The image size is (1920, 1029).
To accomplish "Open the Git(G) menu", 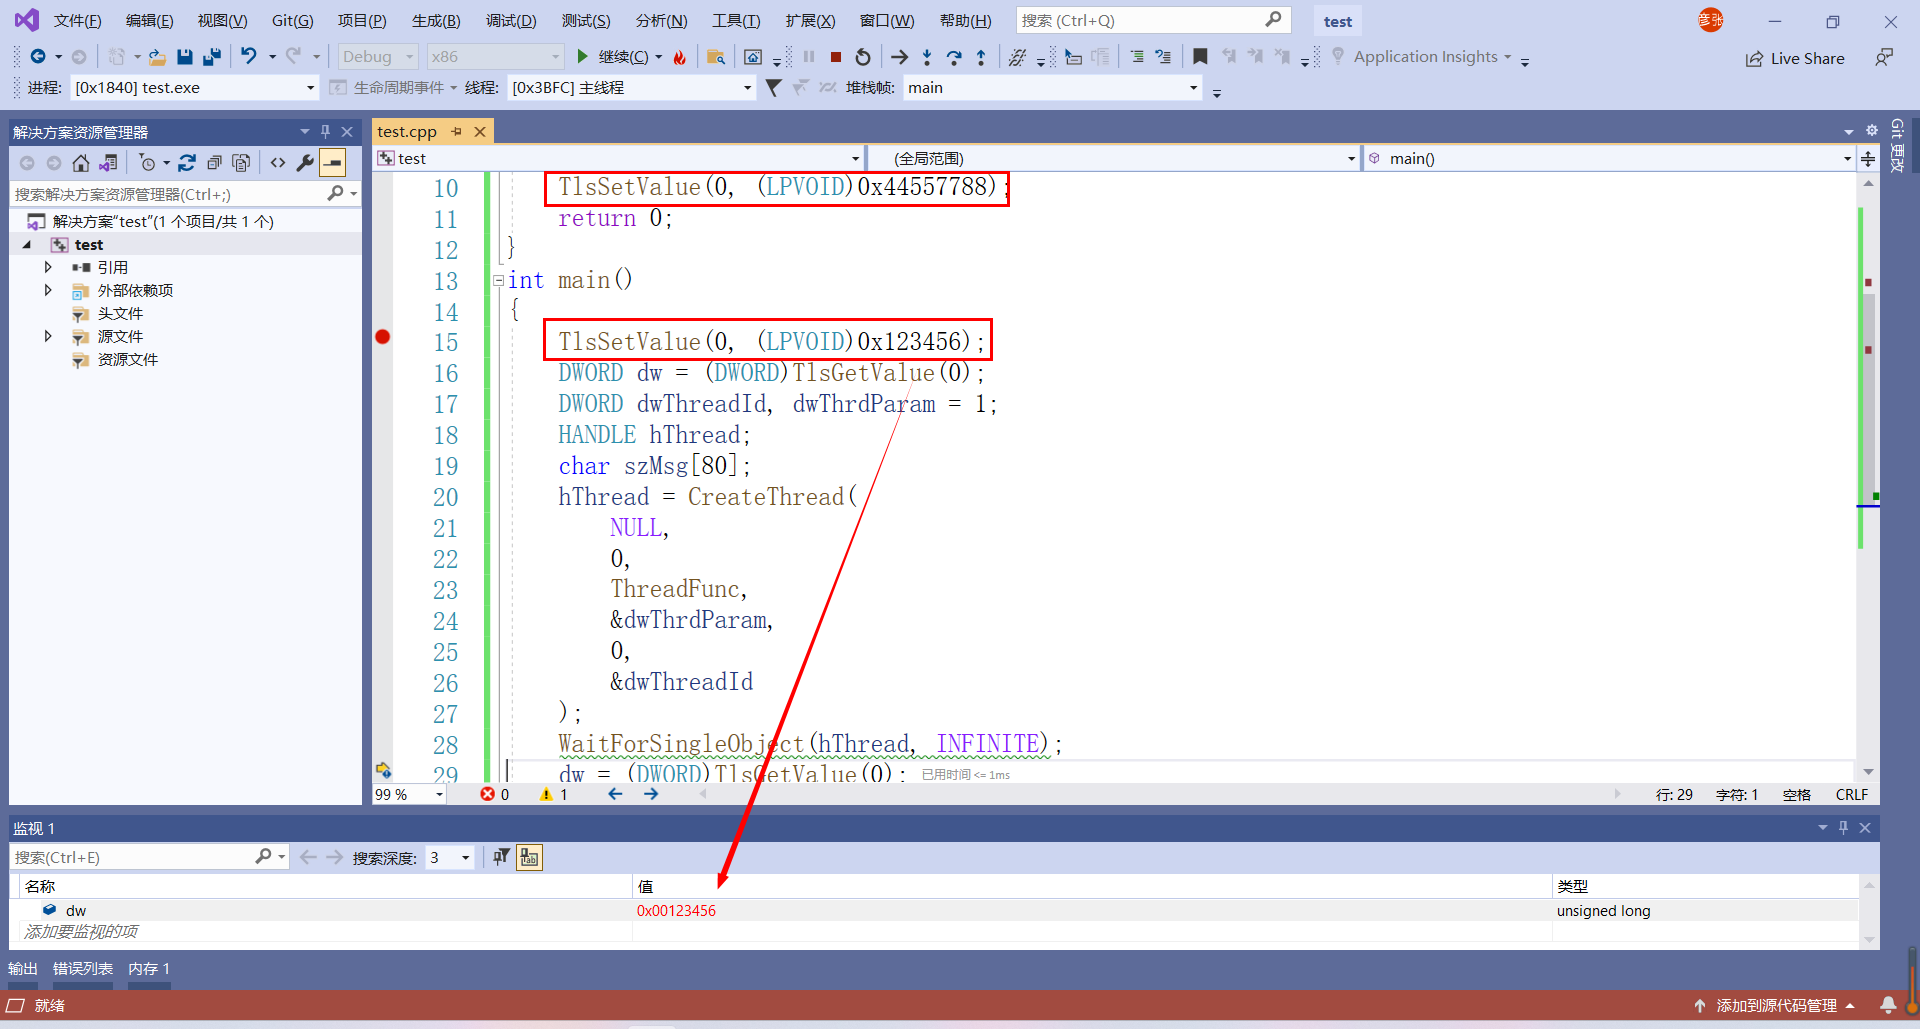I will click(x=292, y=20).
